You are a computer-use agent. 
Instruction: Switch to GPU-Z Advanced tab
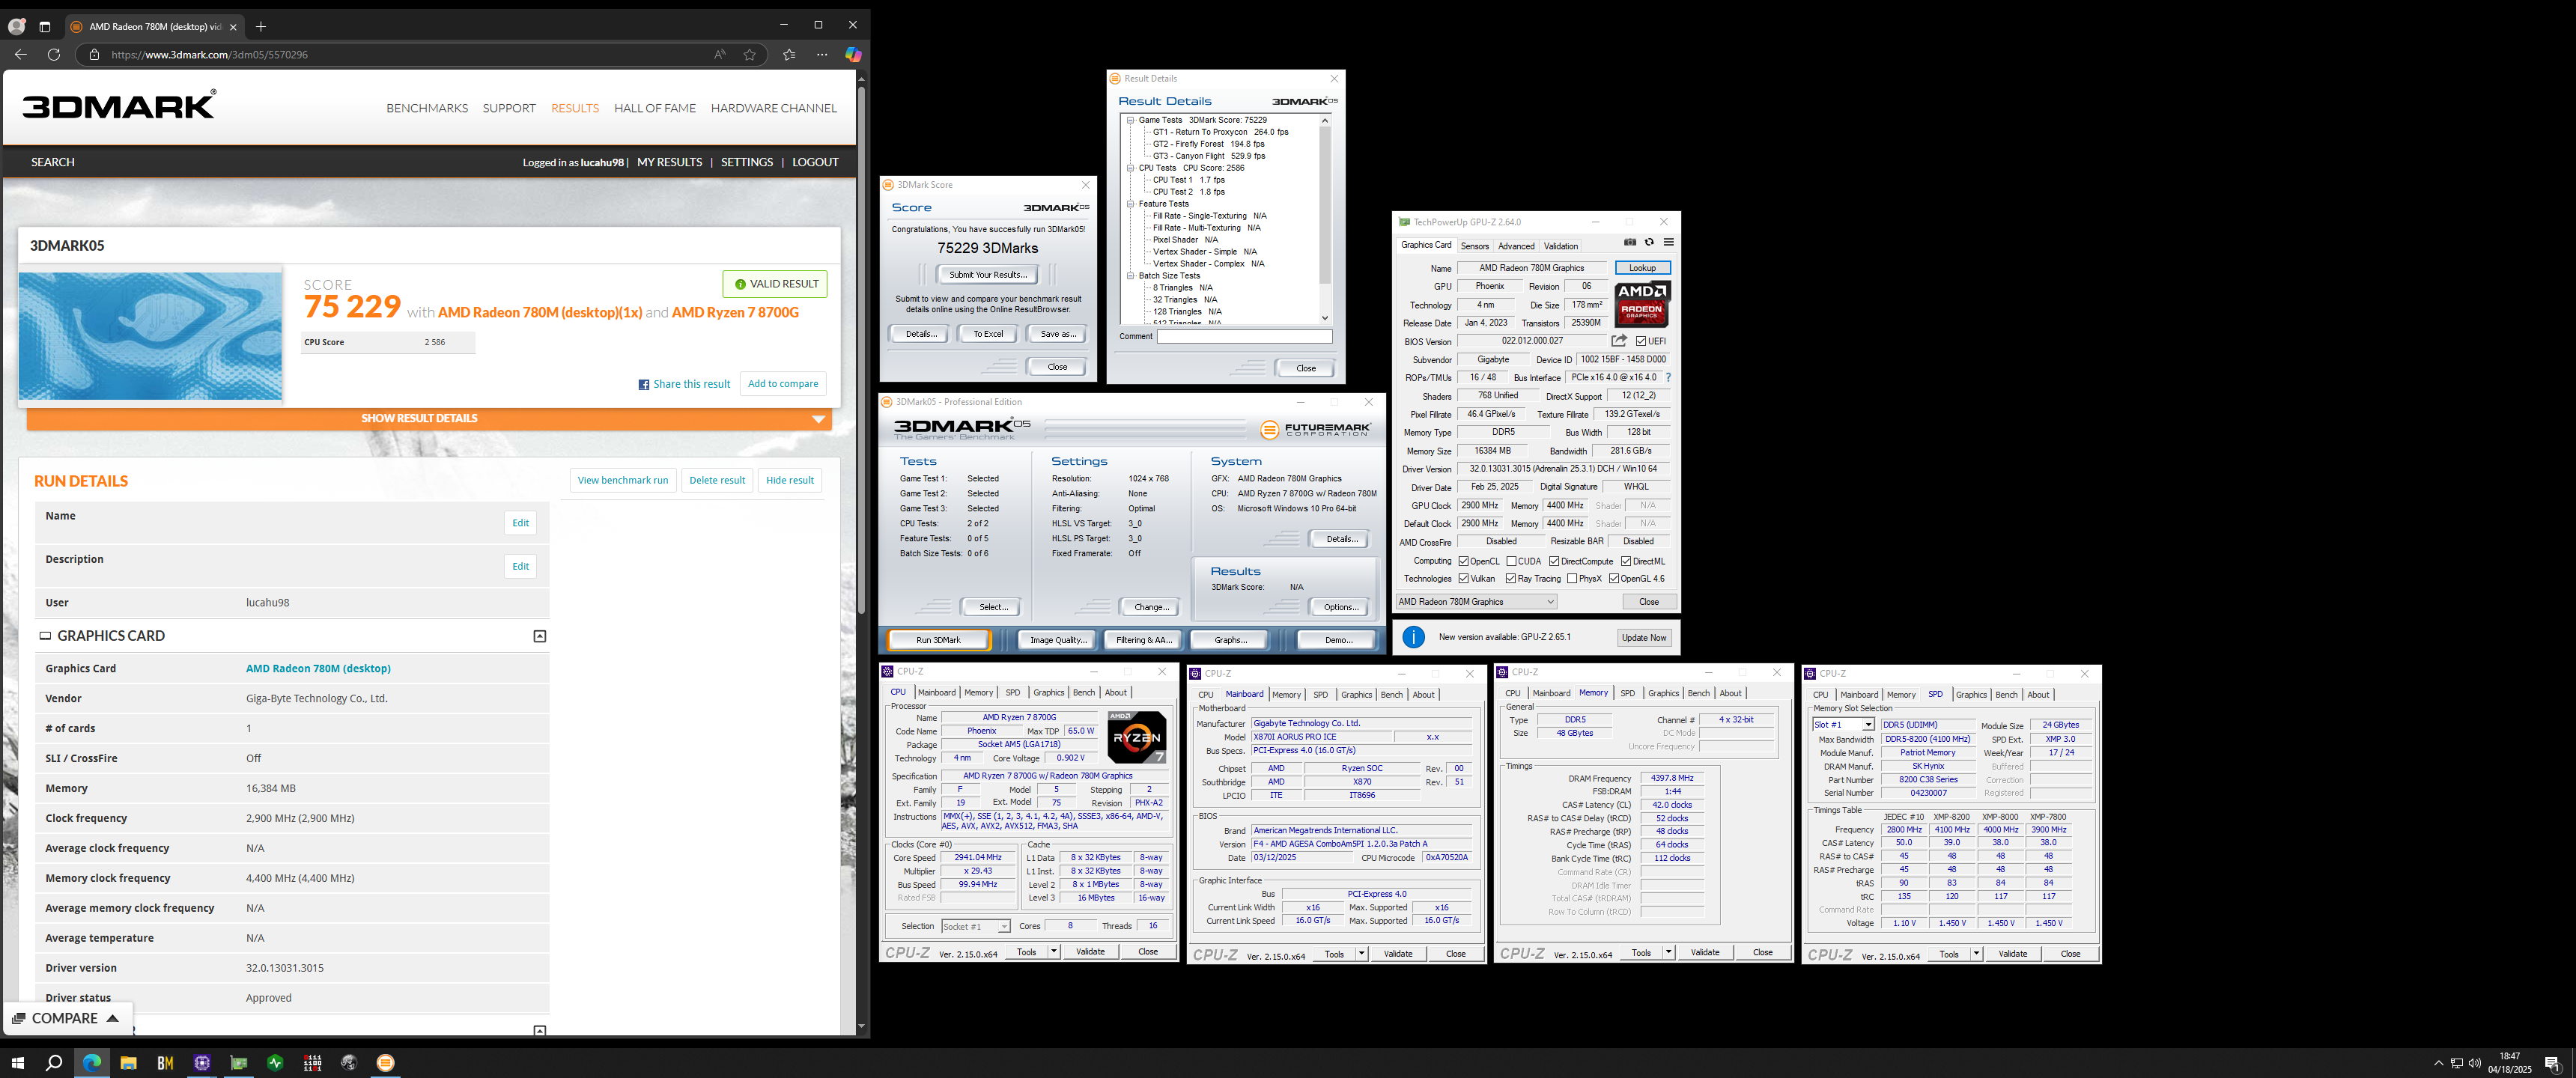point(1516,246)
